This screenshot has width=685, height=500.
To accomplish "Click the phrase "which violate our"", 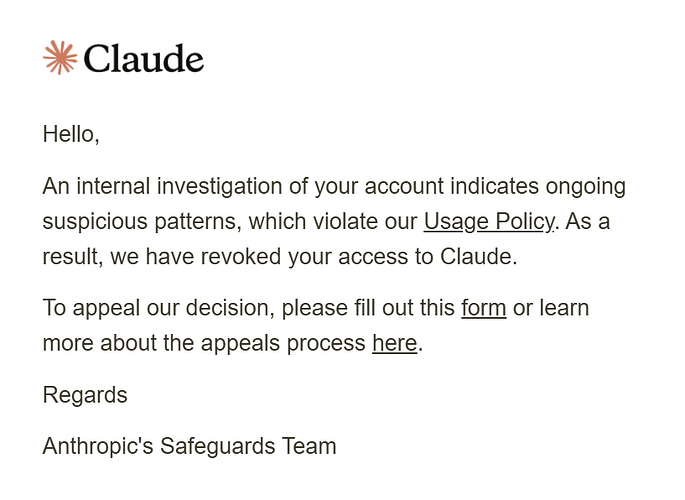I will point(333,221).
